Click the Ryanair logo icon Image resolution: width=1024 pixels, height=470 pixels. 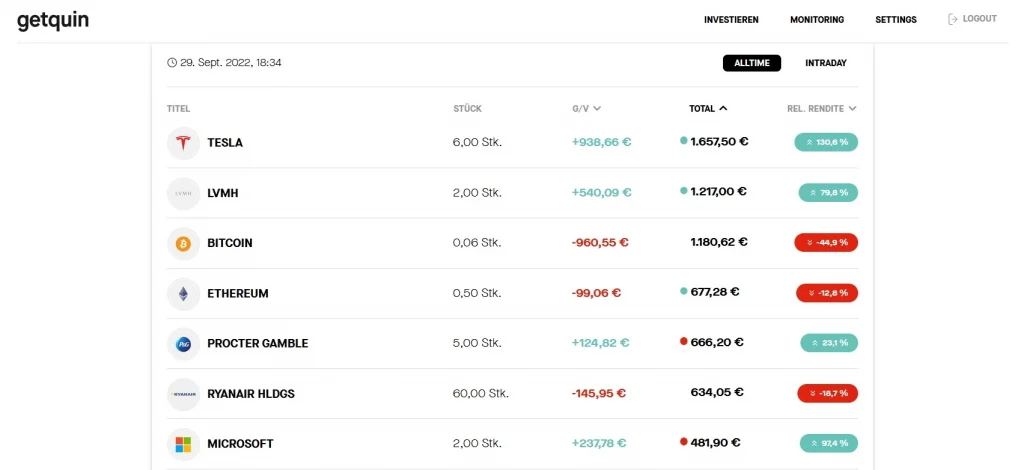pos(183,394)
